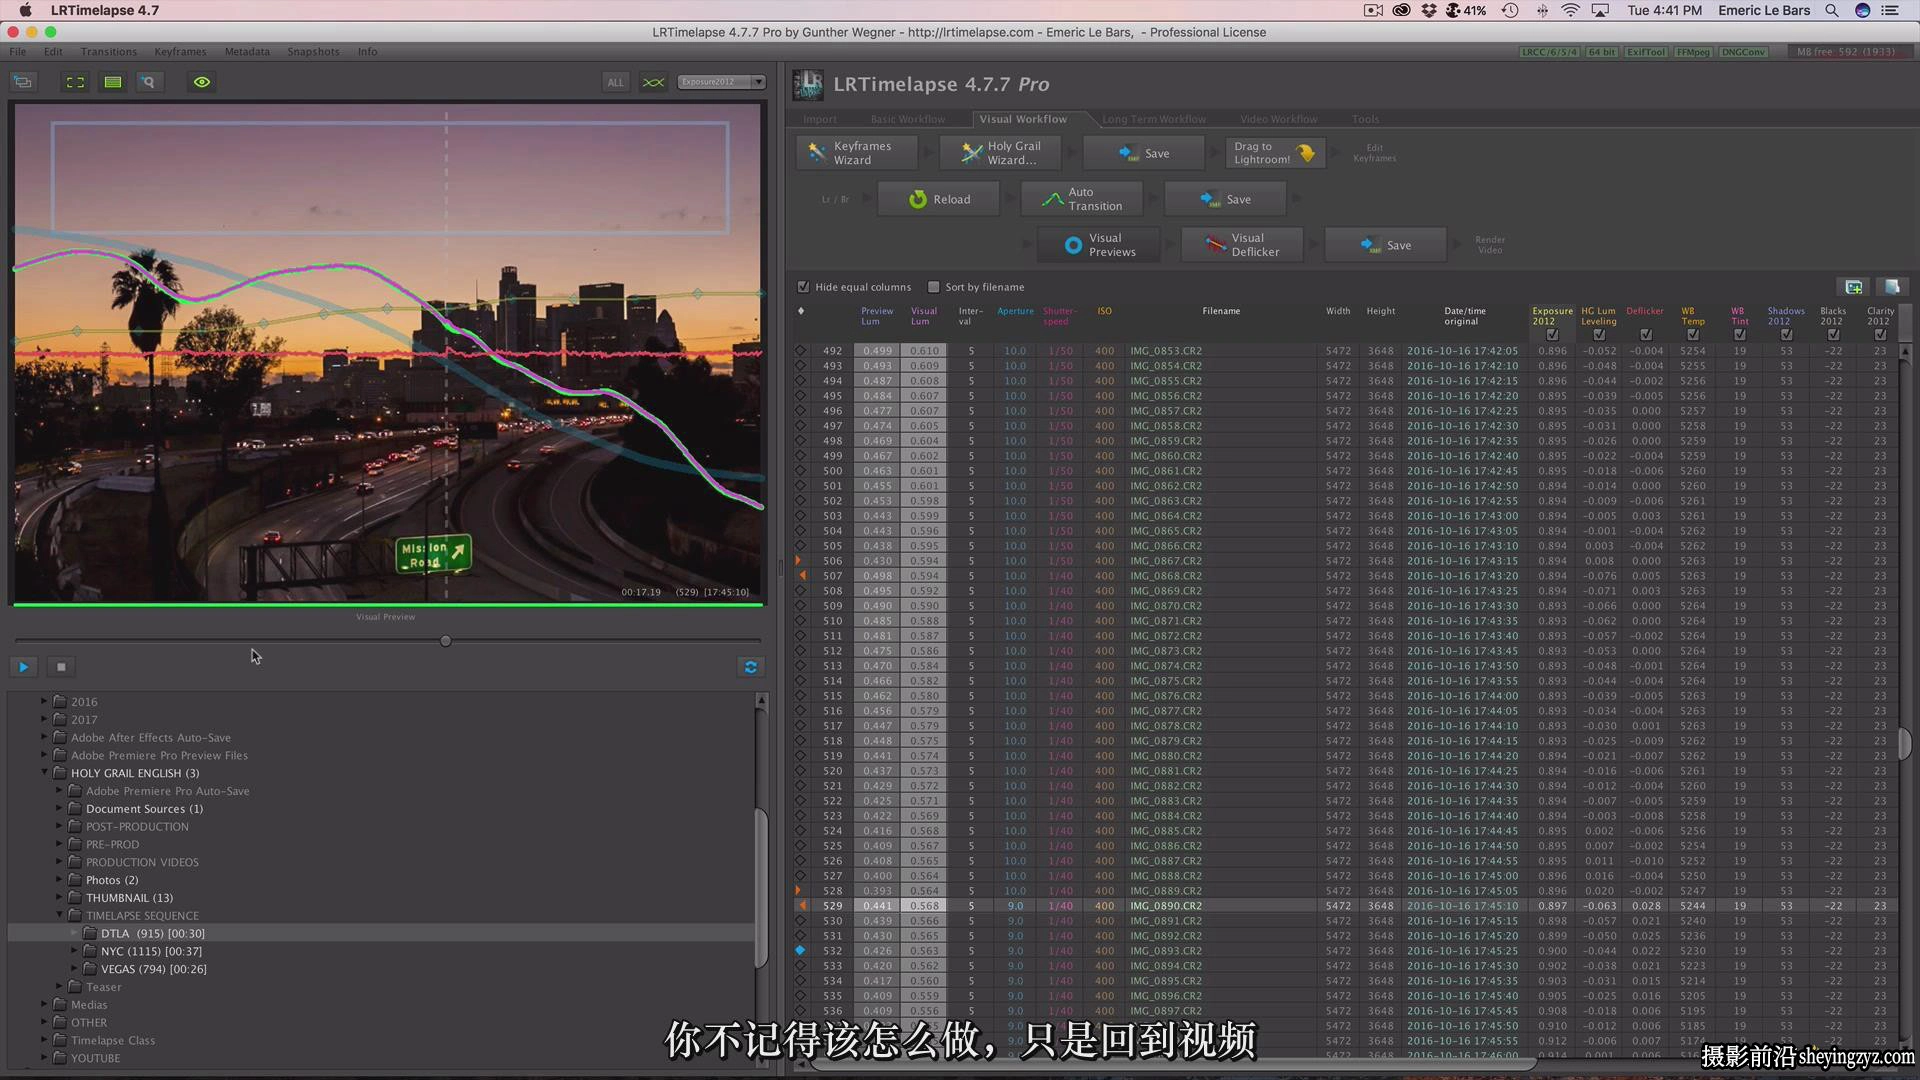Enable Sort by filename checkbox
1920x1080 pixels.
pyautogui.click(x=933, y=287)
